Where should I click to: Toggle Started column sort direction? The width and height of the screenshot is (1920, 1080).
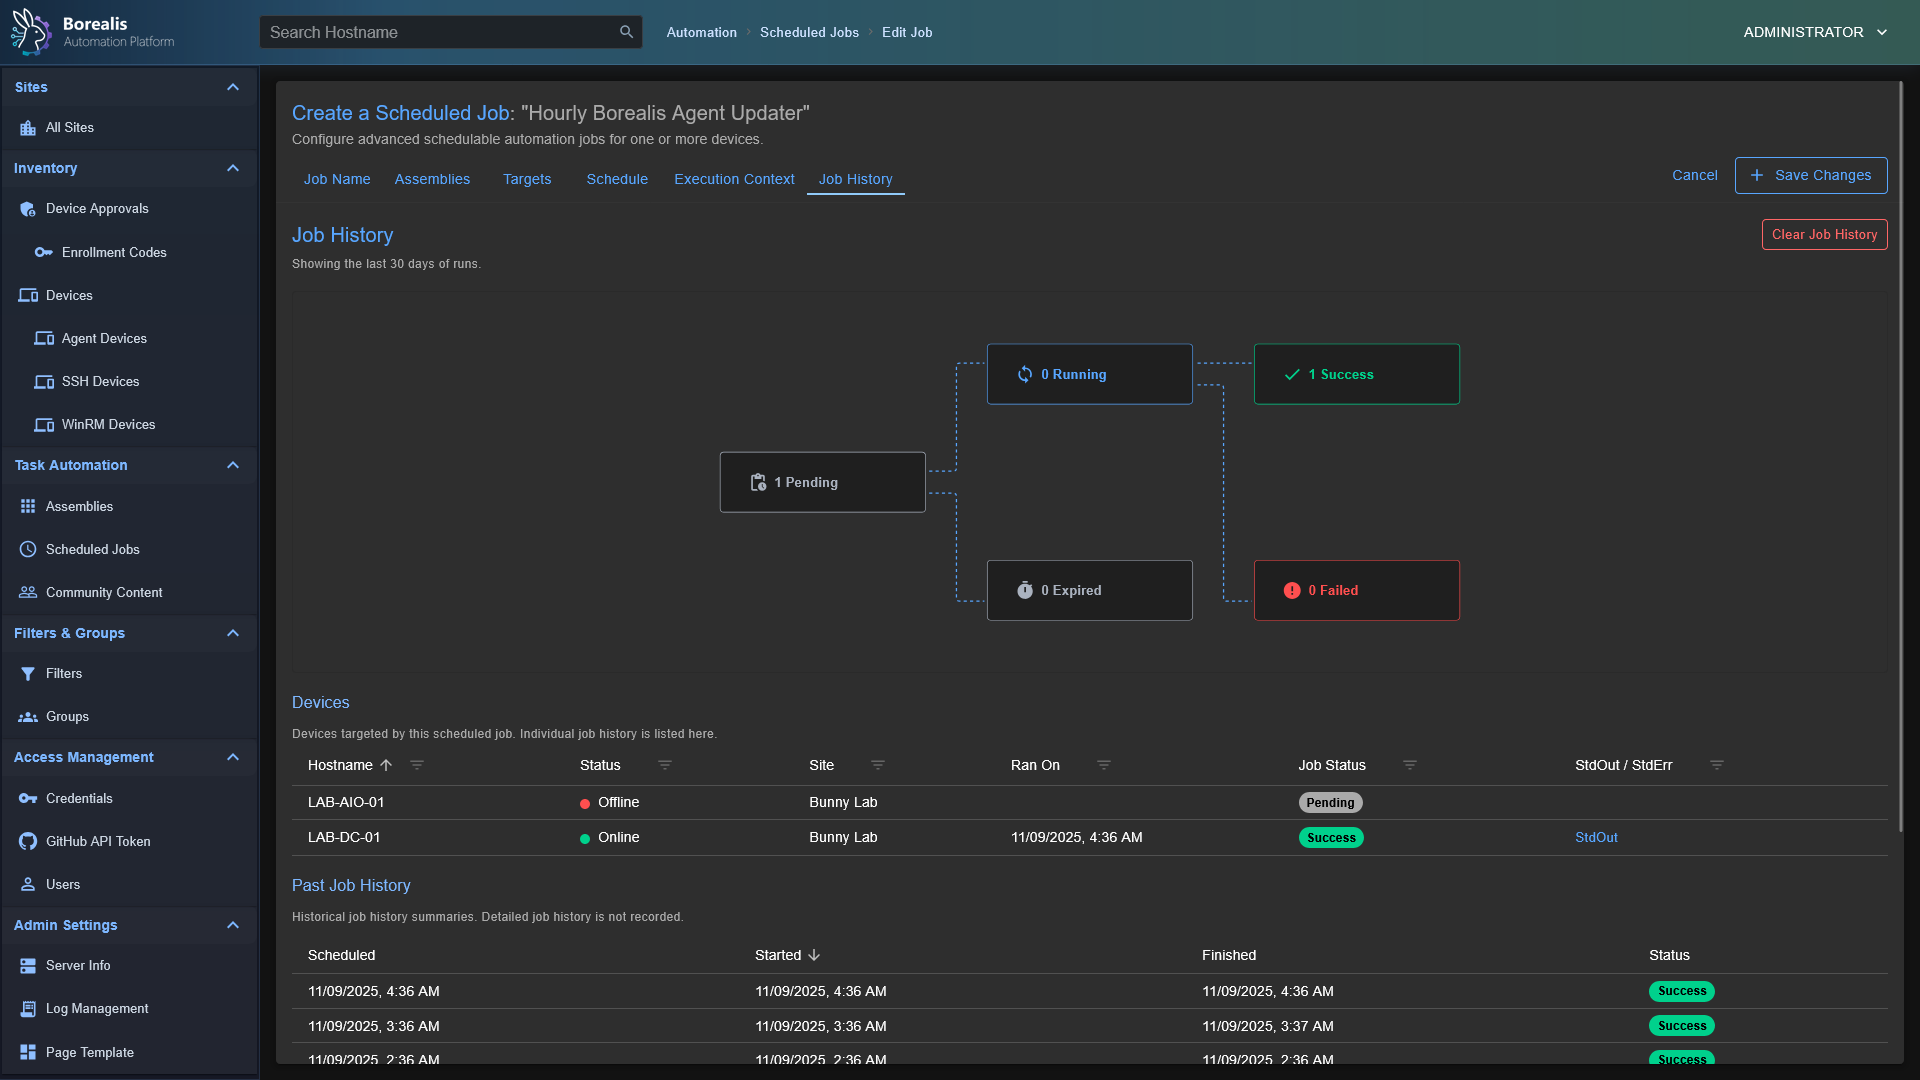pyautogui.click(x=814, y=955)
